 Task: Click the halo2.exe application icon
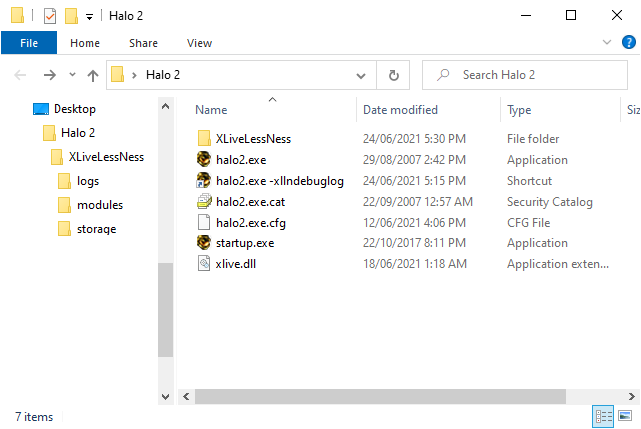(204, 159)
